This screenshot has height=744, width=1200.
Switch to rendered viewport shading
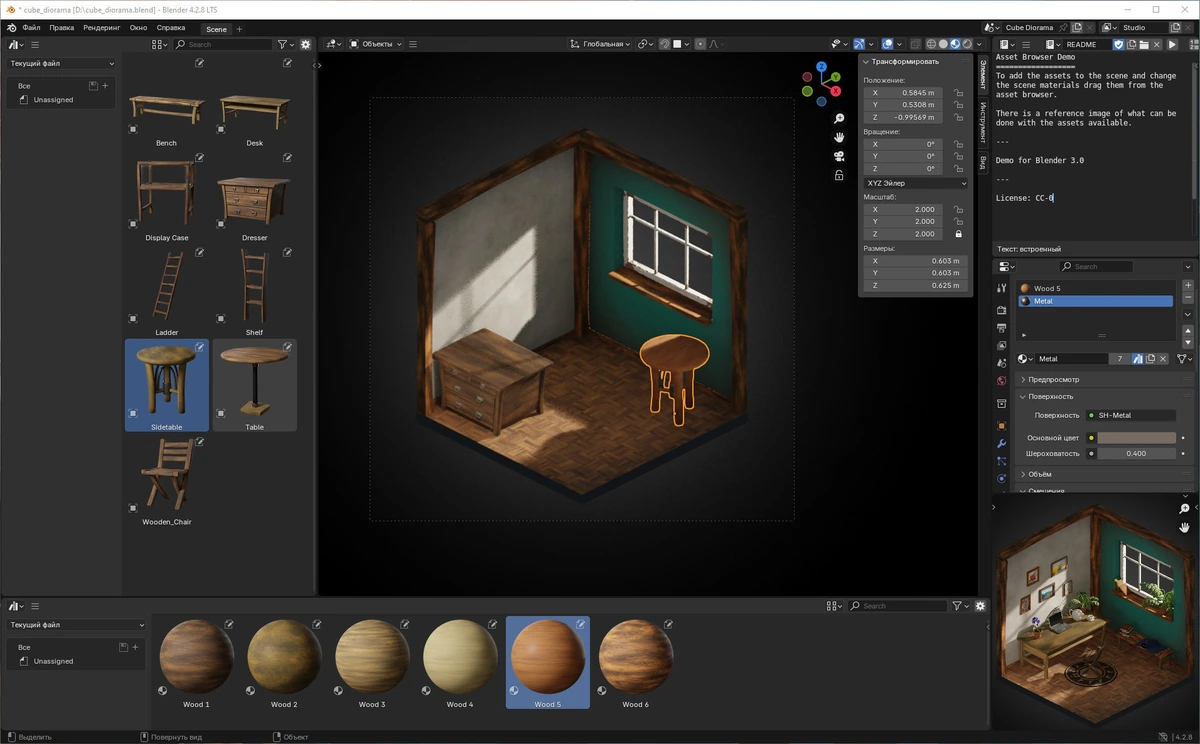[967, 44]
